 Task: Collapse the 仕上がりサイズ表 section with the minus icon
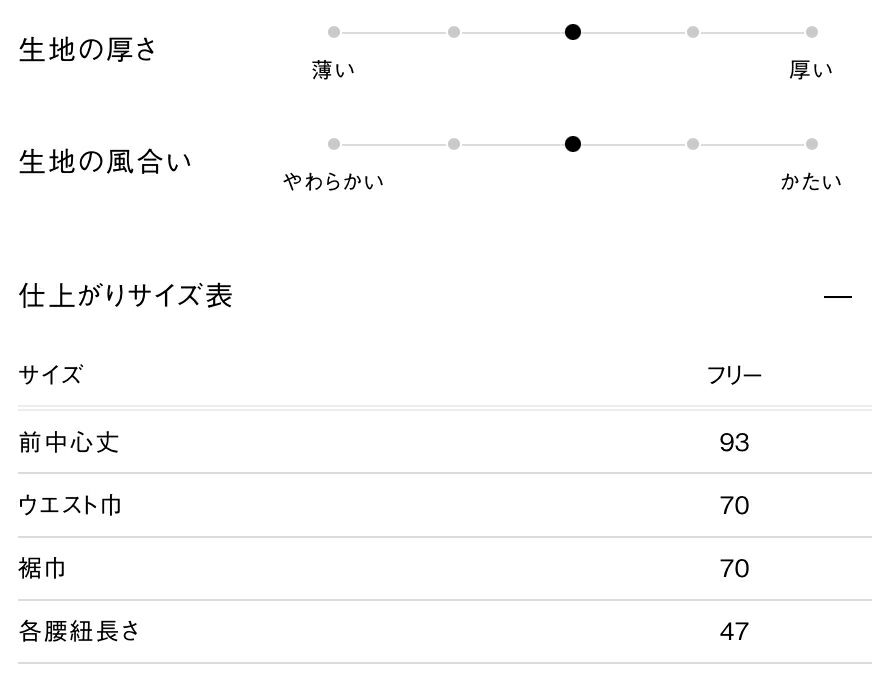(x=837, y=297)
